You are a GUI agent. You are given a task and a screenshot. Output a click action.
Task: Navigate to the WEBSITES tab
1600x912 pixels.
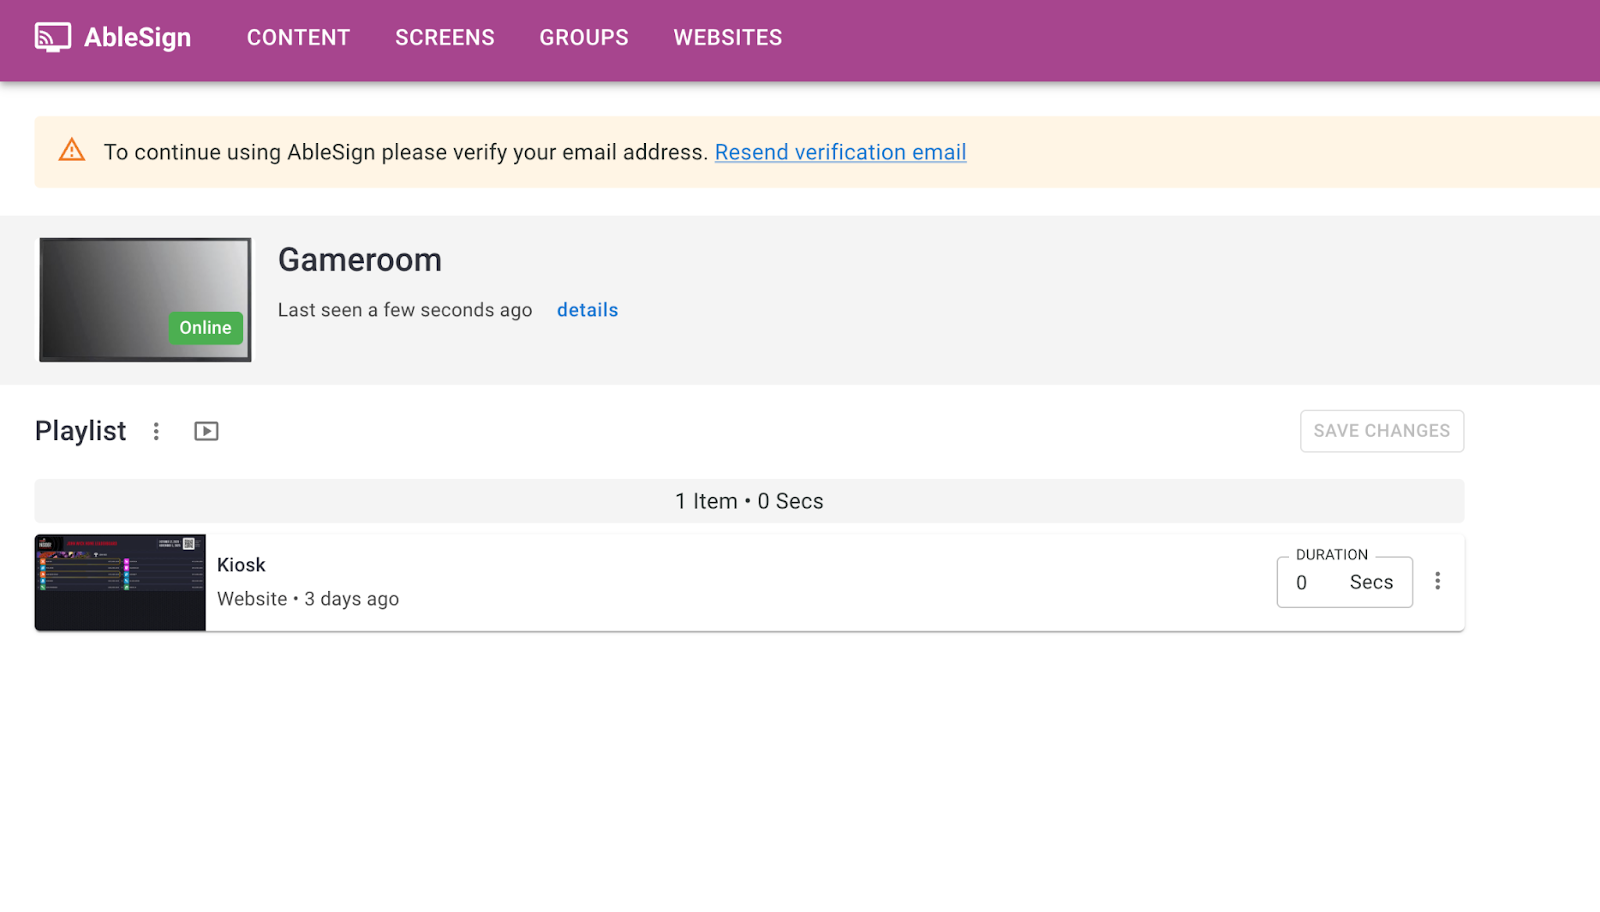[727, 38]
